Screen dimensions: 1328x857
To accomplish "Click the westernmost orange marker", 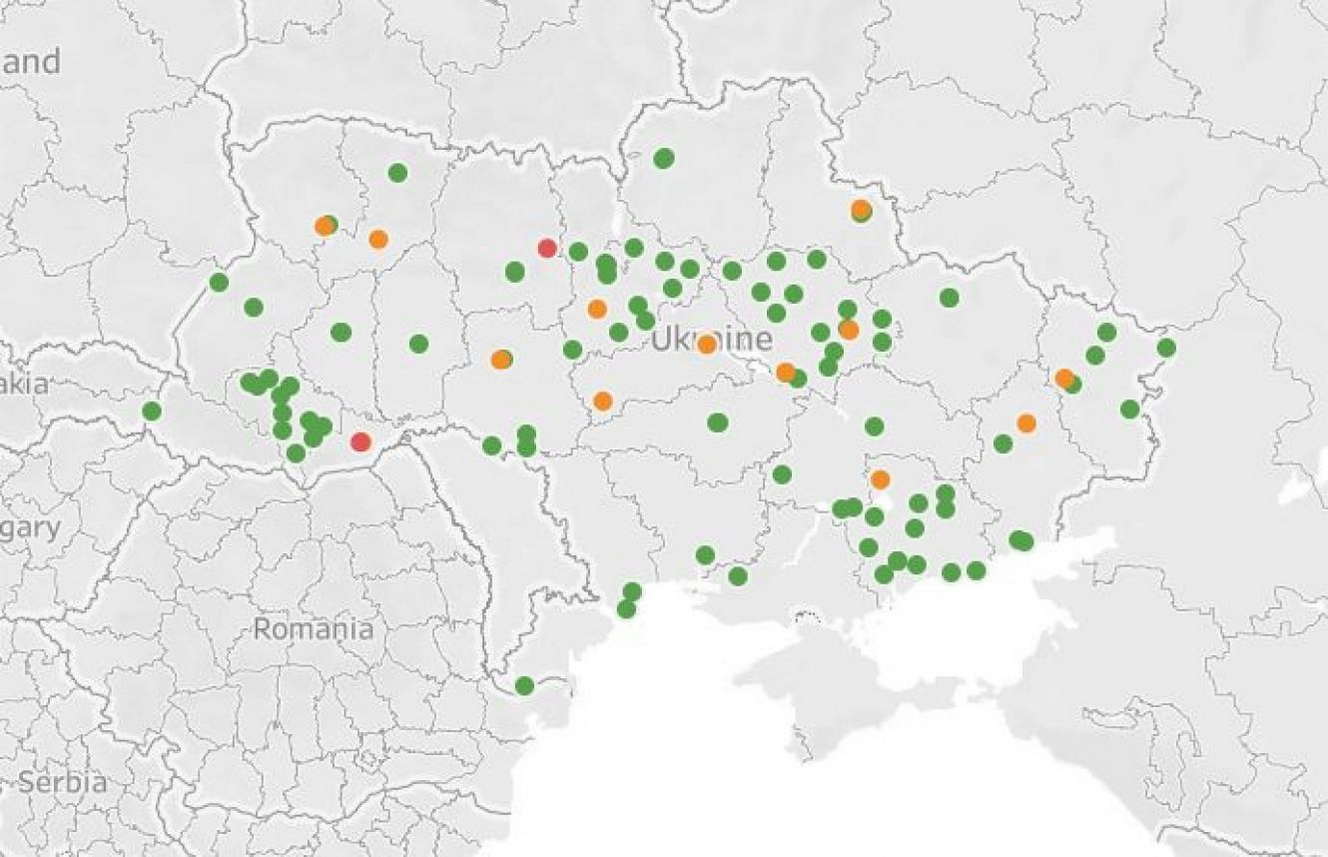I will point(324,226).
